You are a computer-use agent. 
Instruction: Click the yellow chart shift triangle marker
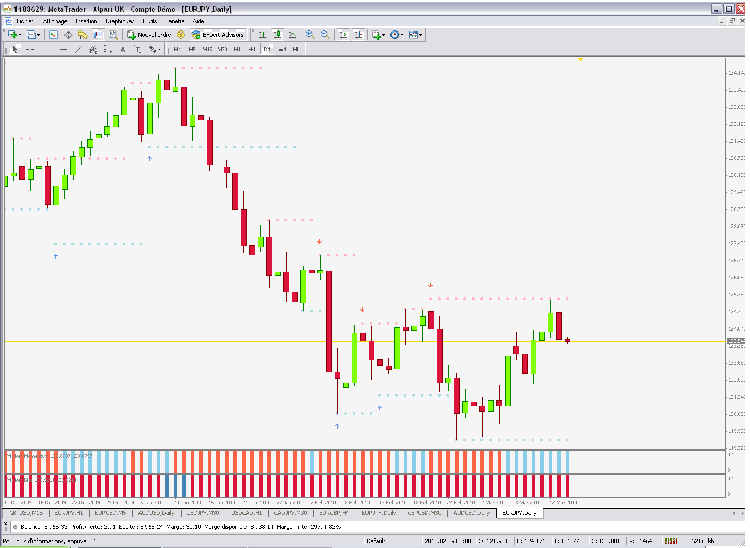[x=580, y=59]
